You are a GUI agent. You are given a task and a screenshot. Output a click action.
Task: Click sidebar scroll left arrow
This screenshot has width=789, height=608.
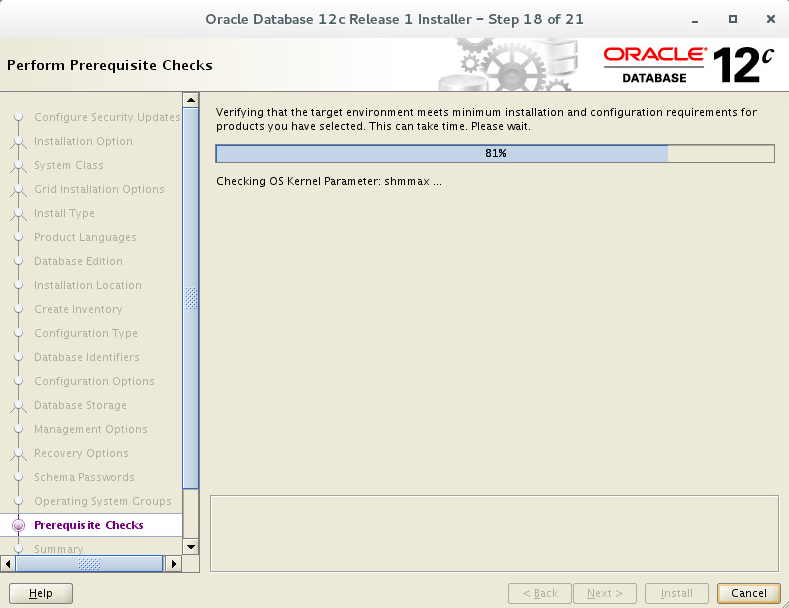point(8,564)
